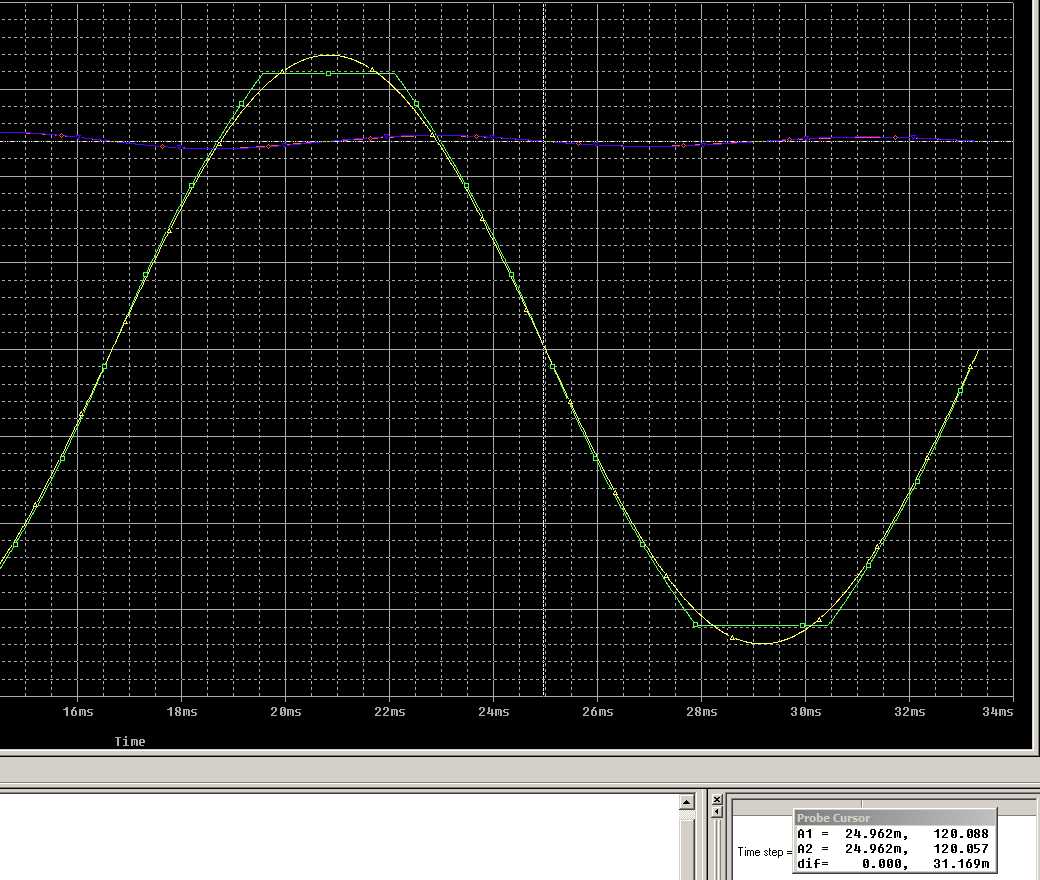Viewport: 1040px width, 880px height.
Task: Click the 26ms axis tick label
Action: tap(598, 712)
